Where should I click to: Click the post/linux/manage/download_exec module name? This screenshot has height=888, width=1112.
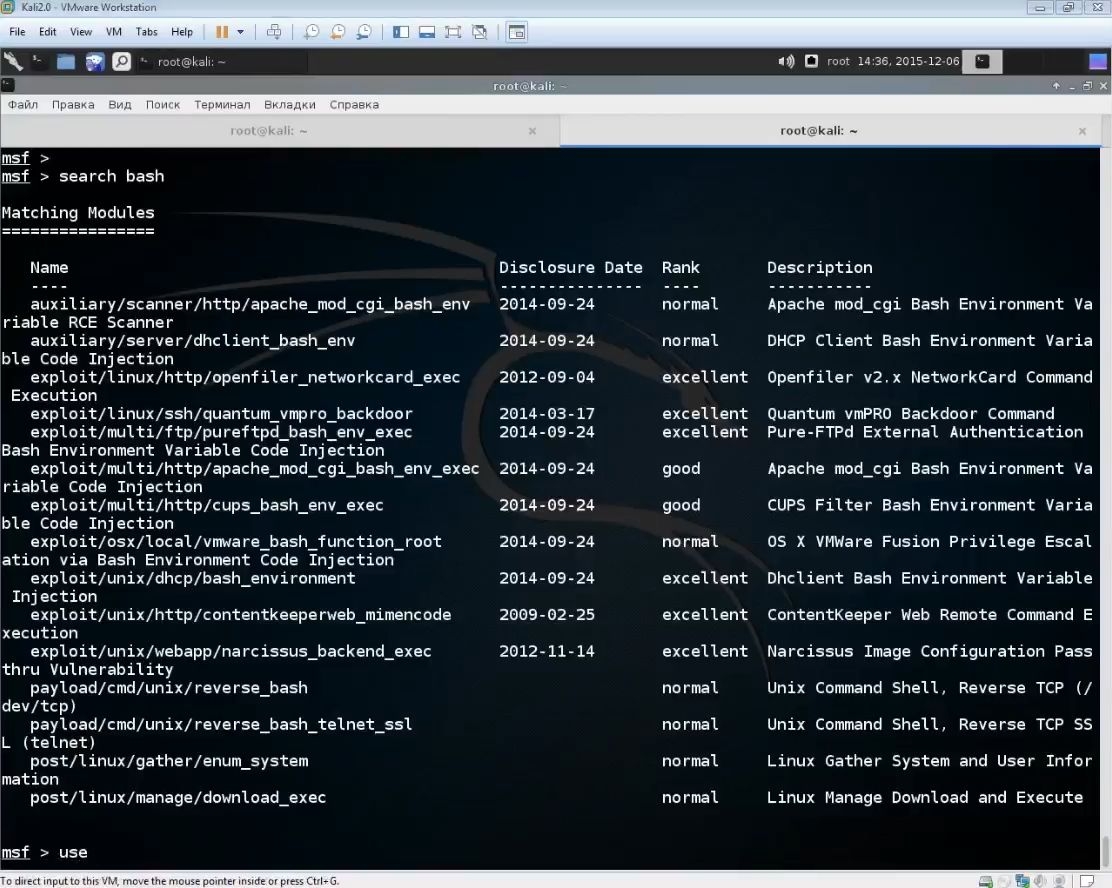(178, 797)
